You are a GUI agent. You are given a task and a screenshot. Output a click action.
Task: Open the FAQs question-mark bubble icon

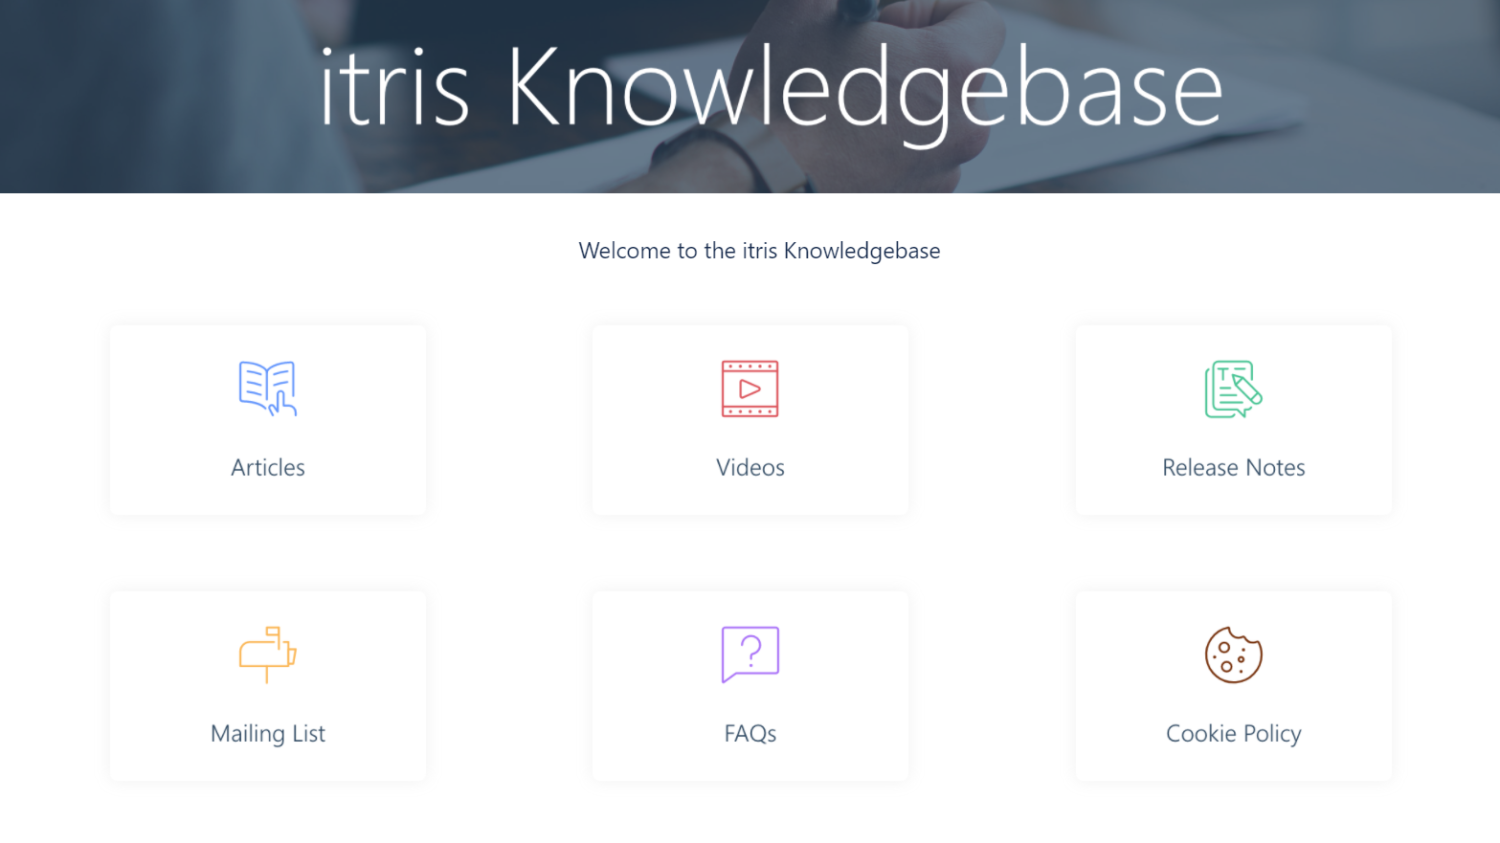(x=750, y=654)
